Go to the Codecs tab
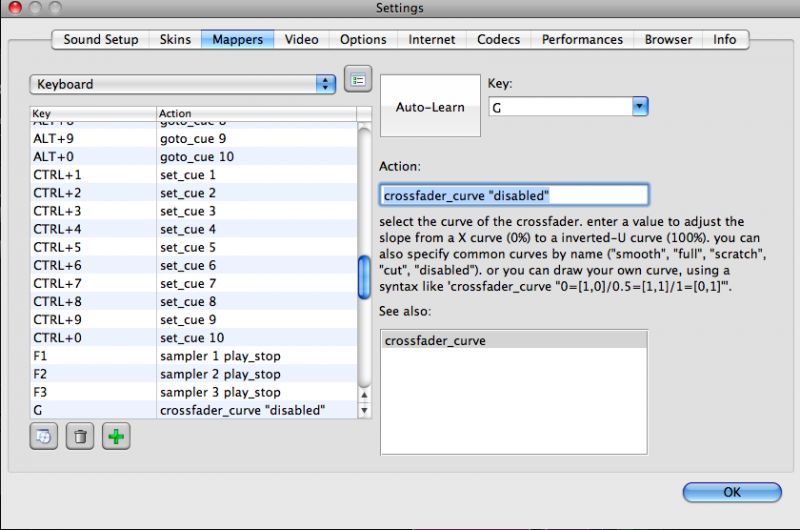The image size is (800, 530). click(498, 40)
